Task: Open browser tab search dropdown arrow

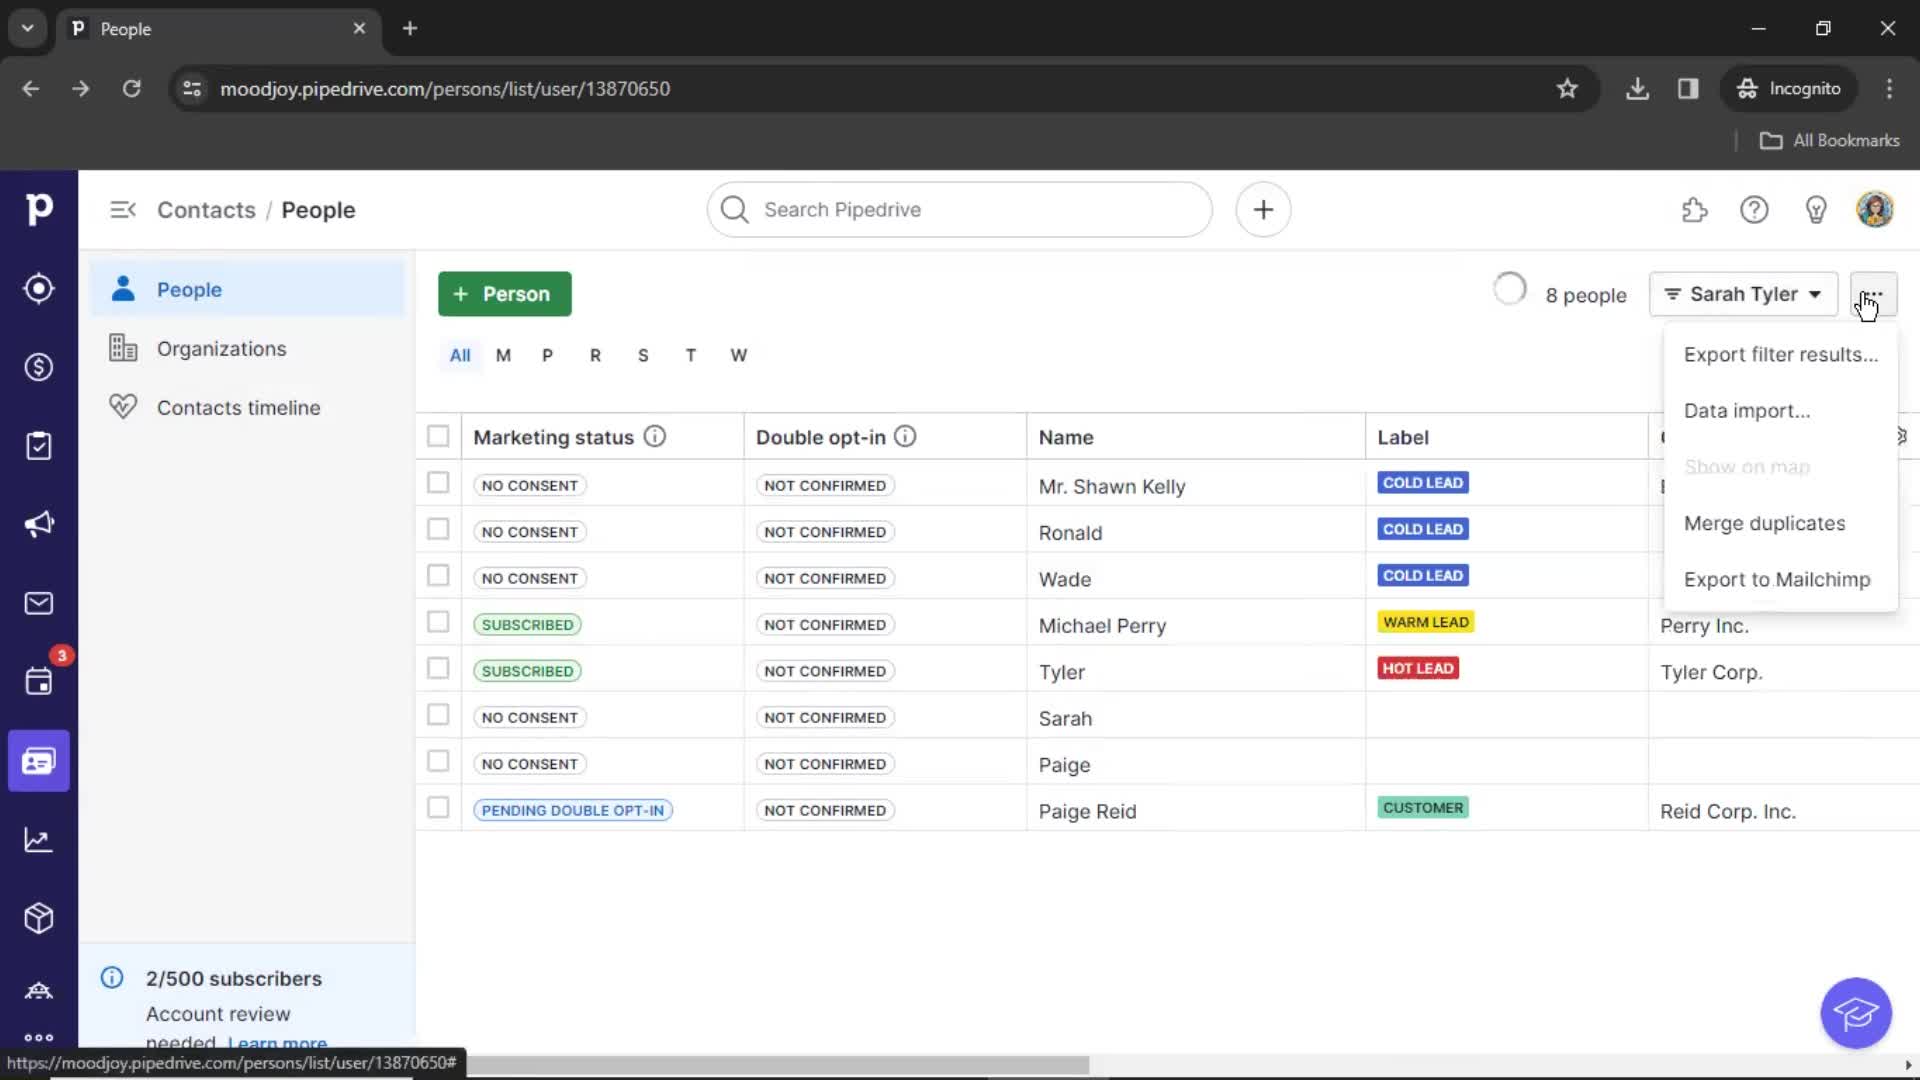Action: [27, 28]
